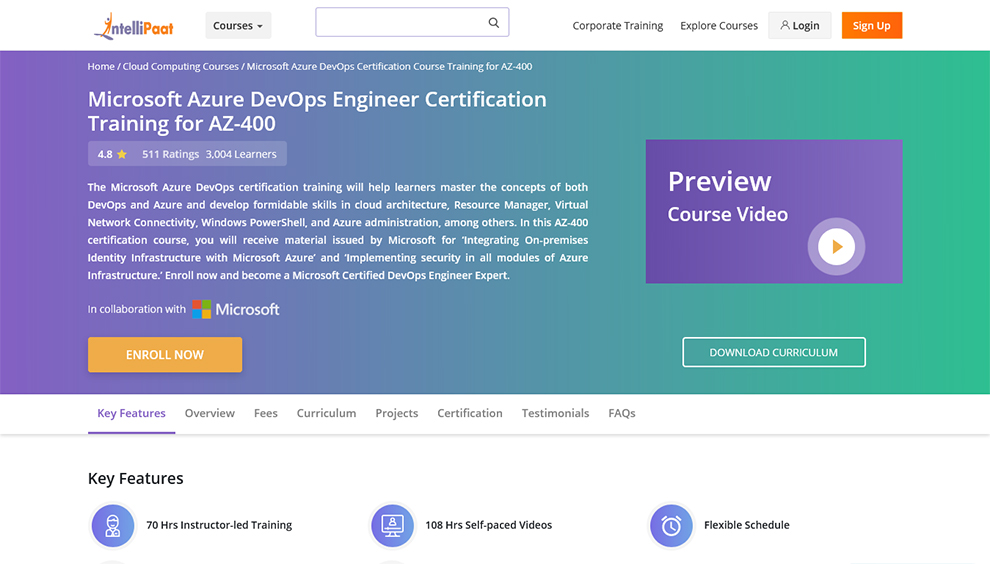Click Download Curriculum button

click(x=773, y=352)
